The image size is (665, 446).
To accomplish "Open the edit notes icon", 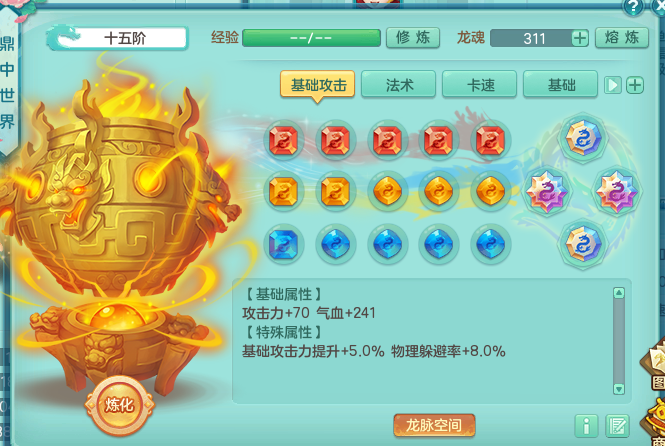I will (x=617, y=426).
